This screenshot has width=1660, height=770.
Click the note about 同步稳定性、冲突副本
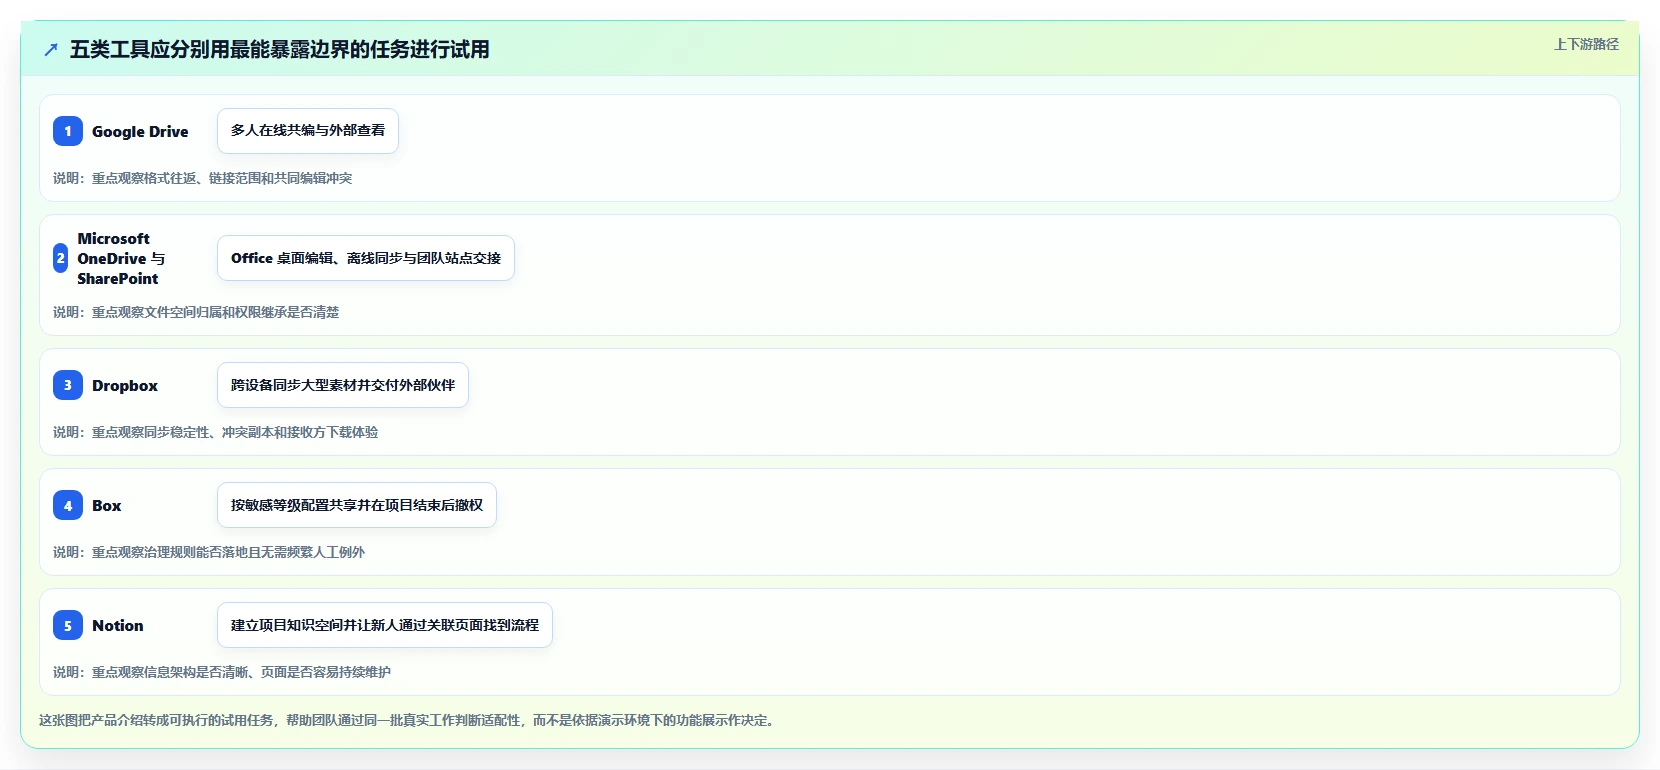pos(216,432)
